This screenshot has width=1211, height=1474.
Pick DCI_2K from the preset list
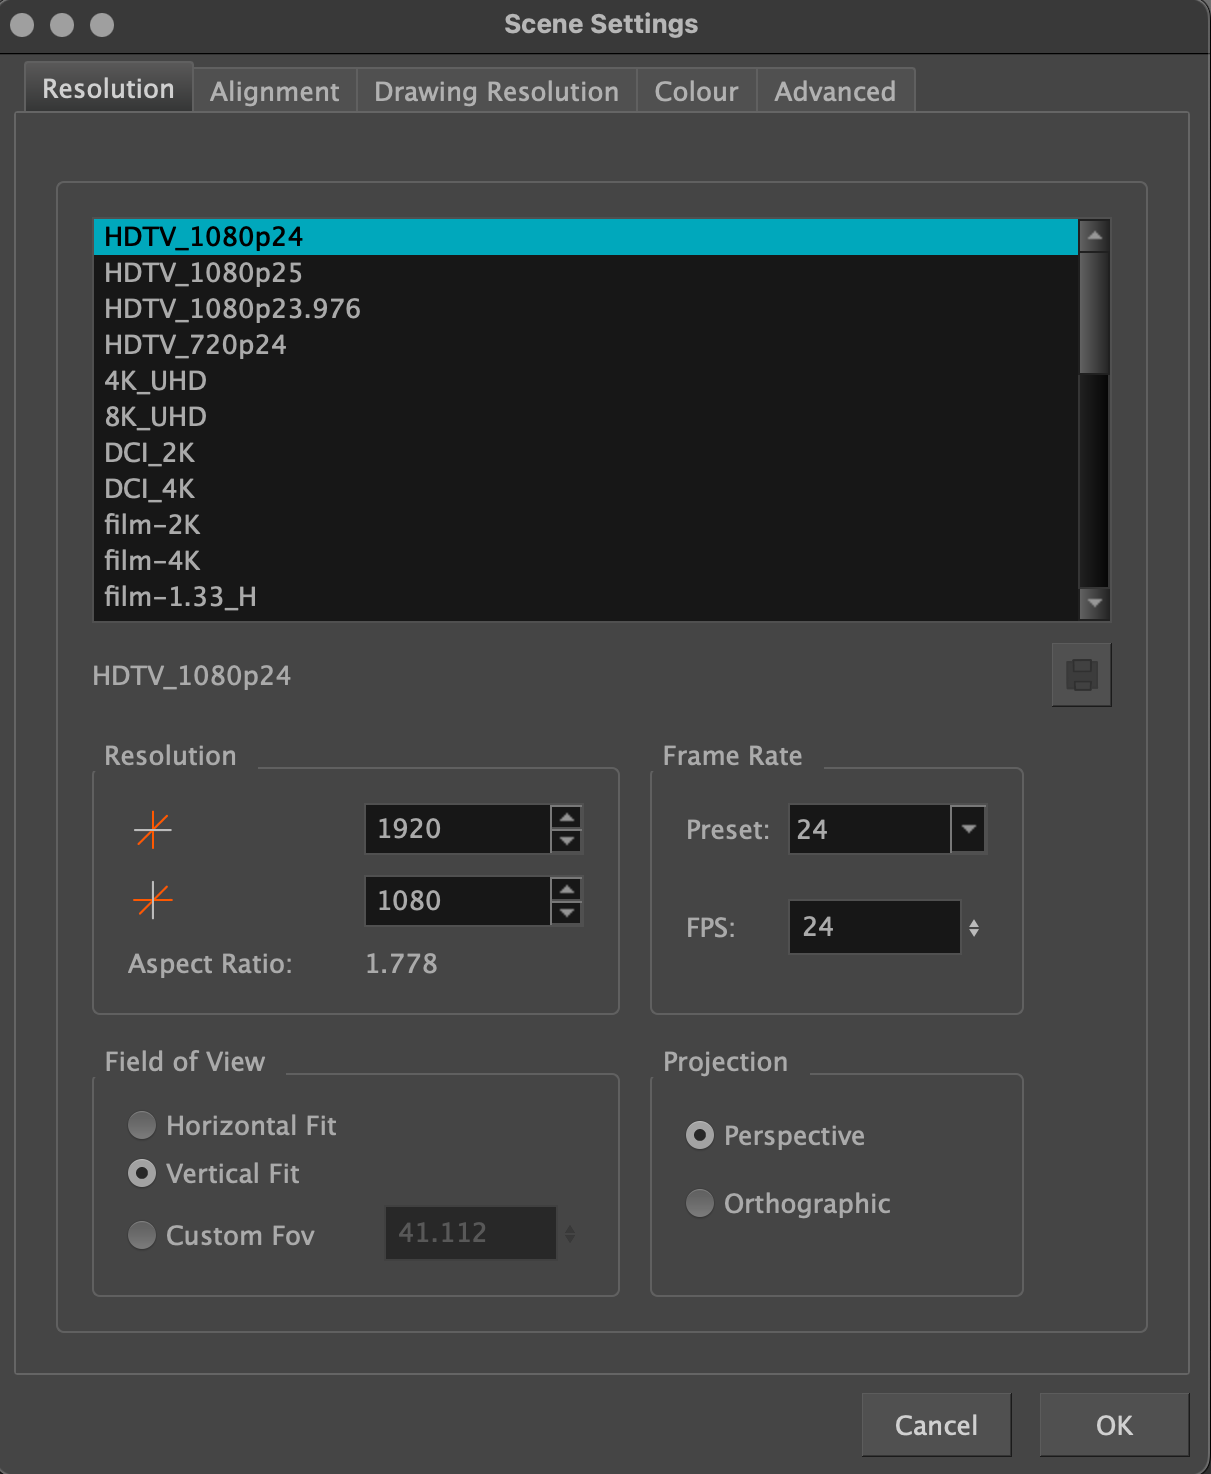[x=150, y=453]
